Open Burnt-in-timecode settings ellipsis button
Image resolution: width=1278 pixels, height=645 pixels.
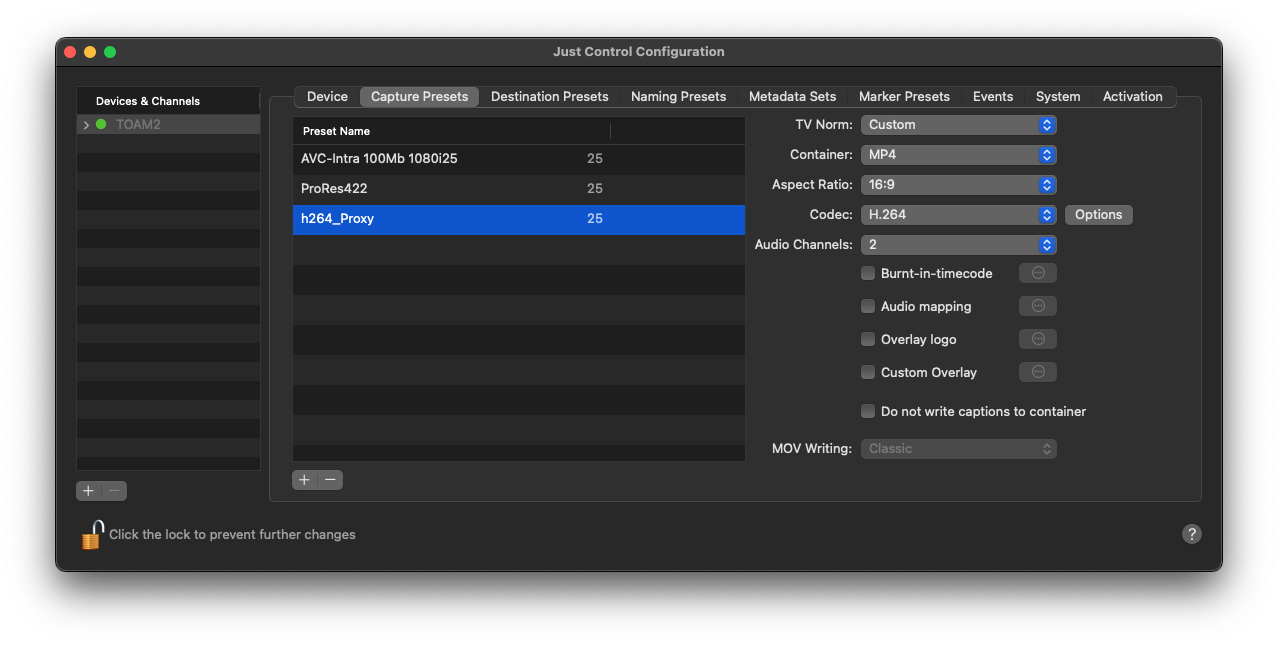coord(1038,273)
